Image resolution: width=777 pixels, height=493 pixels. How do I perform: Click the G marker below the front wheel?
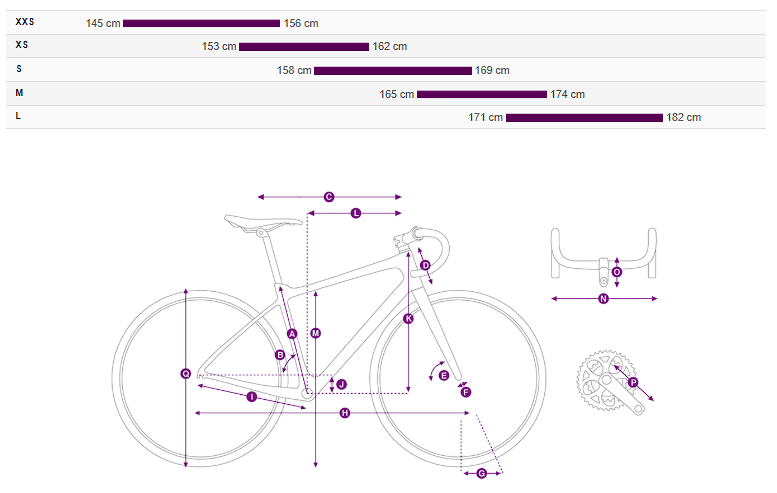coord(481,473)
